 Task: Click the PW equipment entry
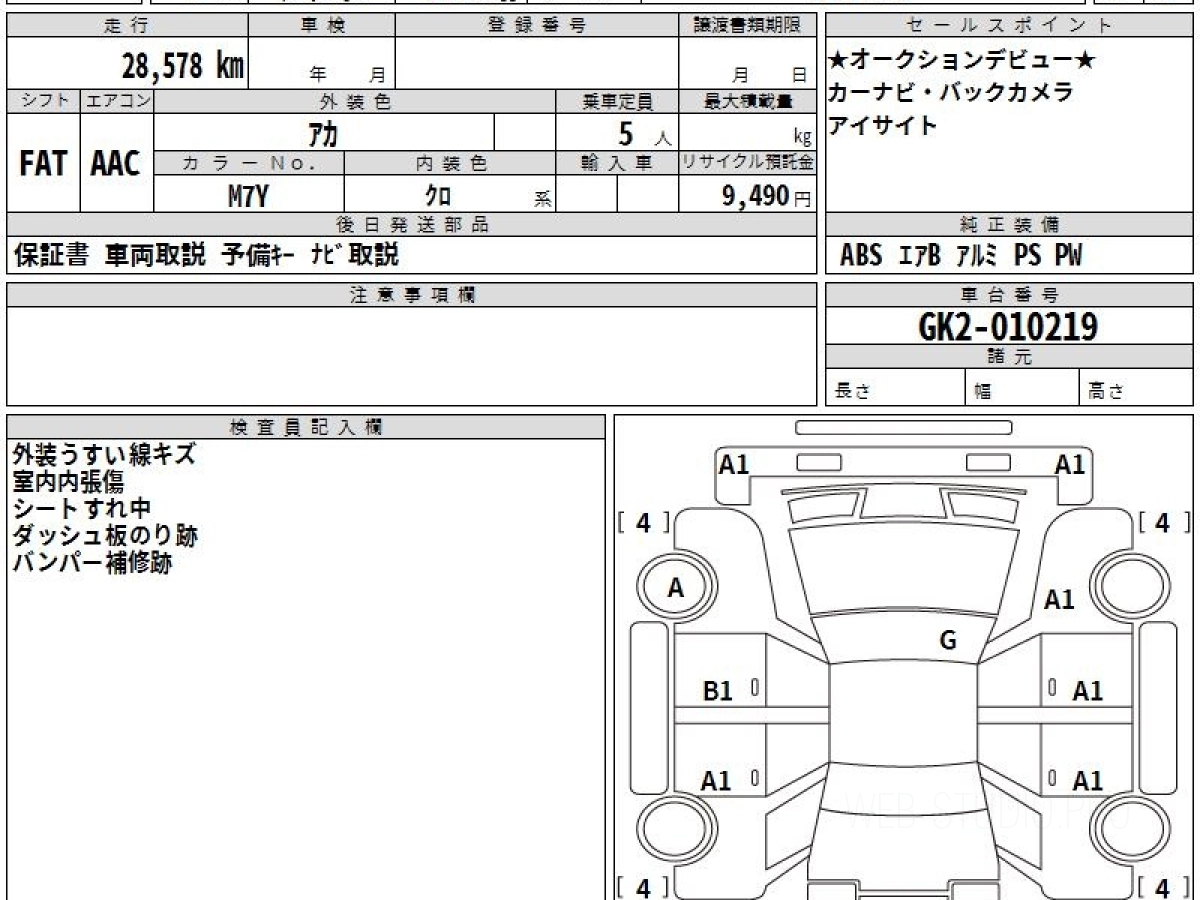tap(1069, 256)
